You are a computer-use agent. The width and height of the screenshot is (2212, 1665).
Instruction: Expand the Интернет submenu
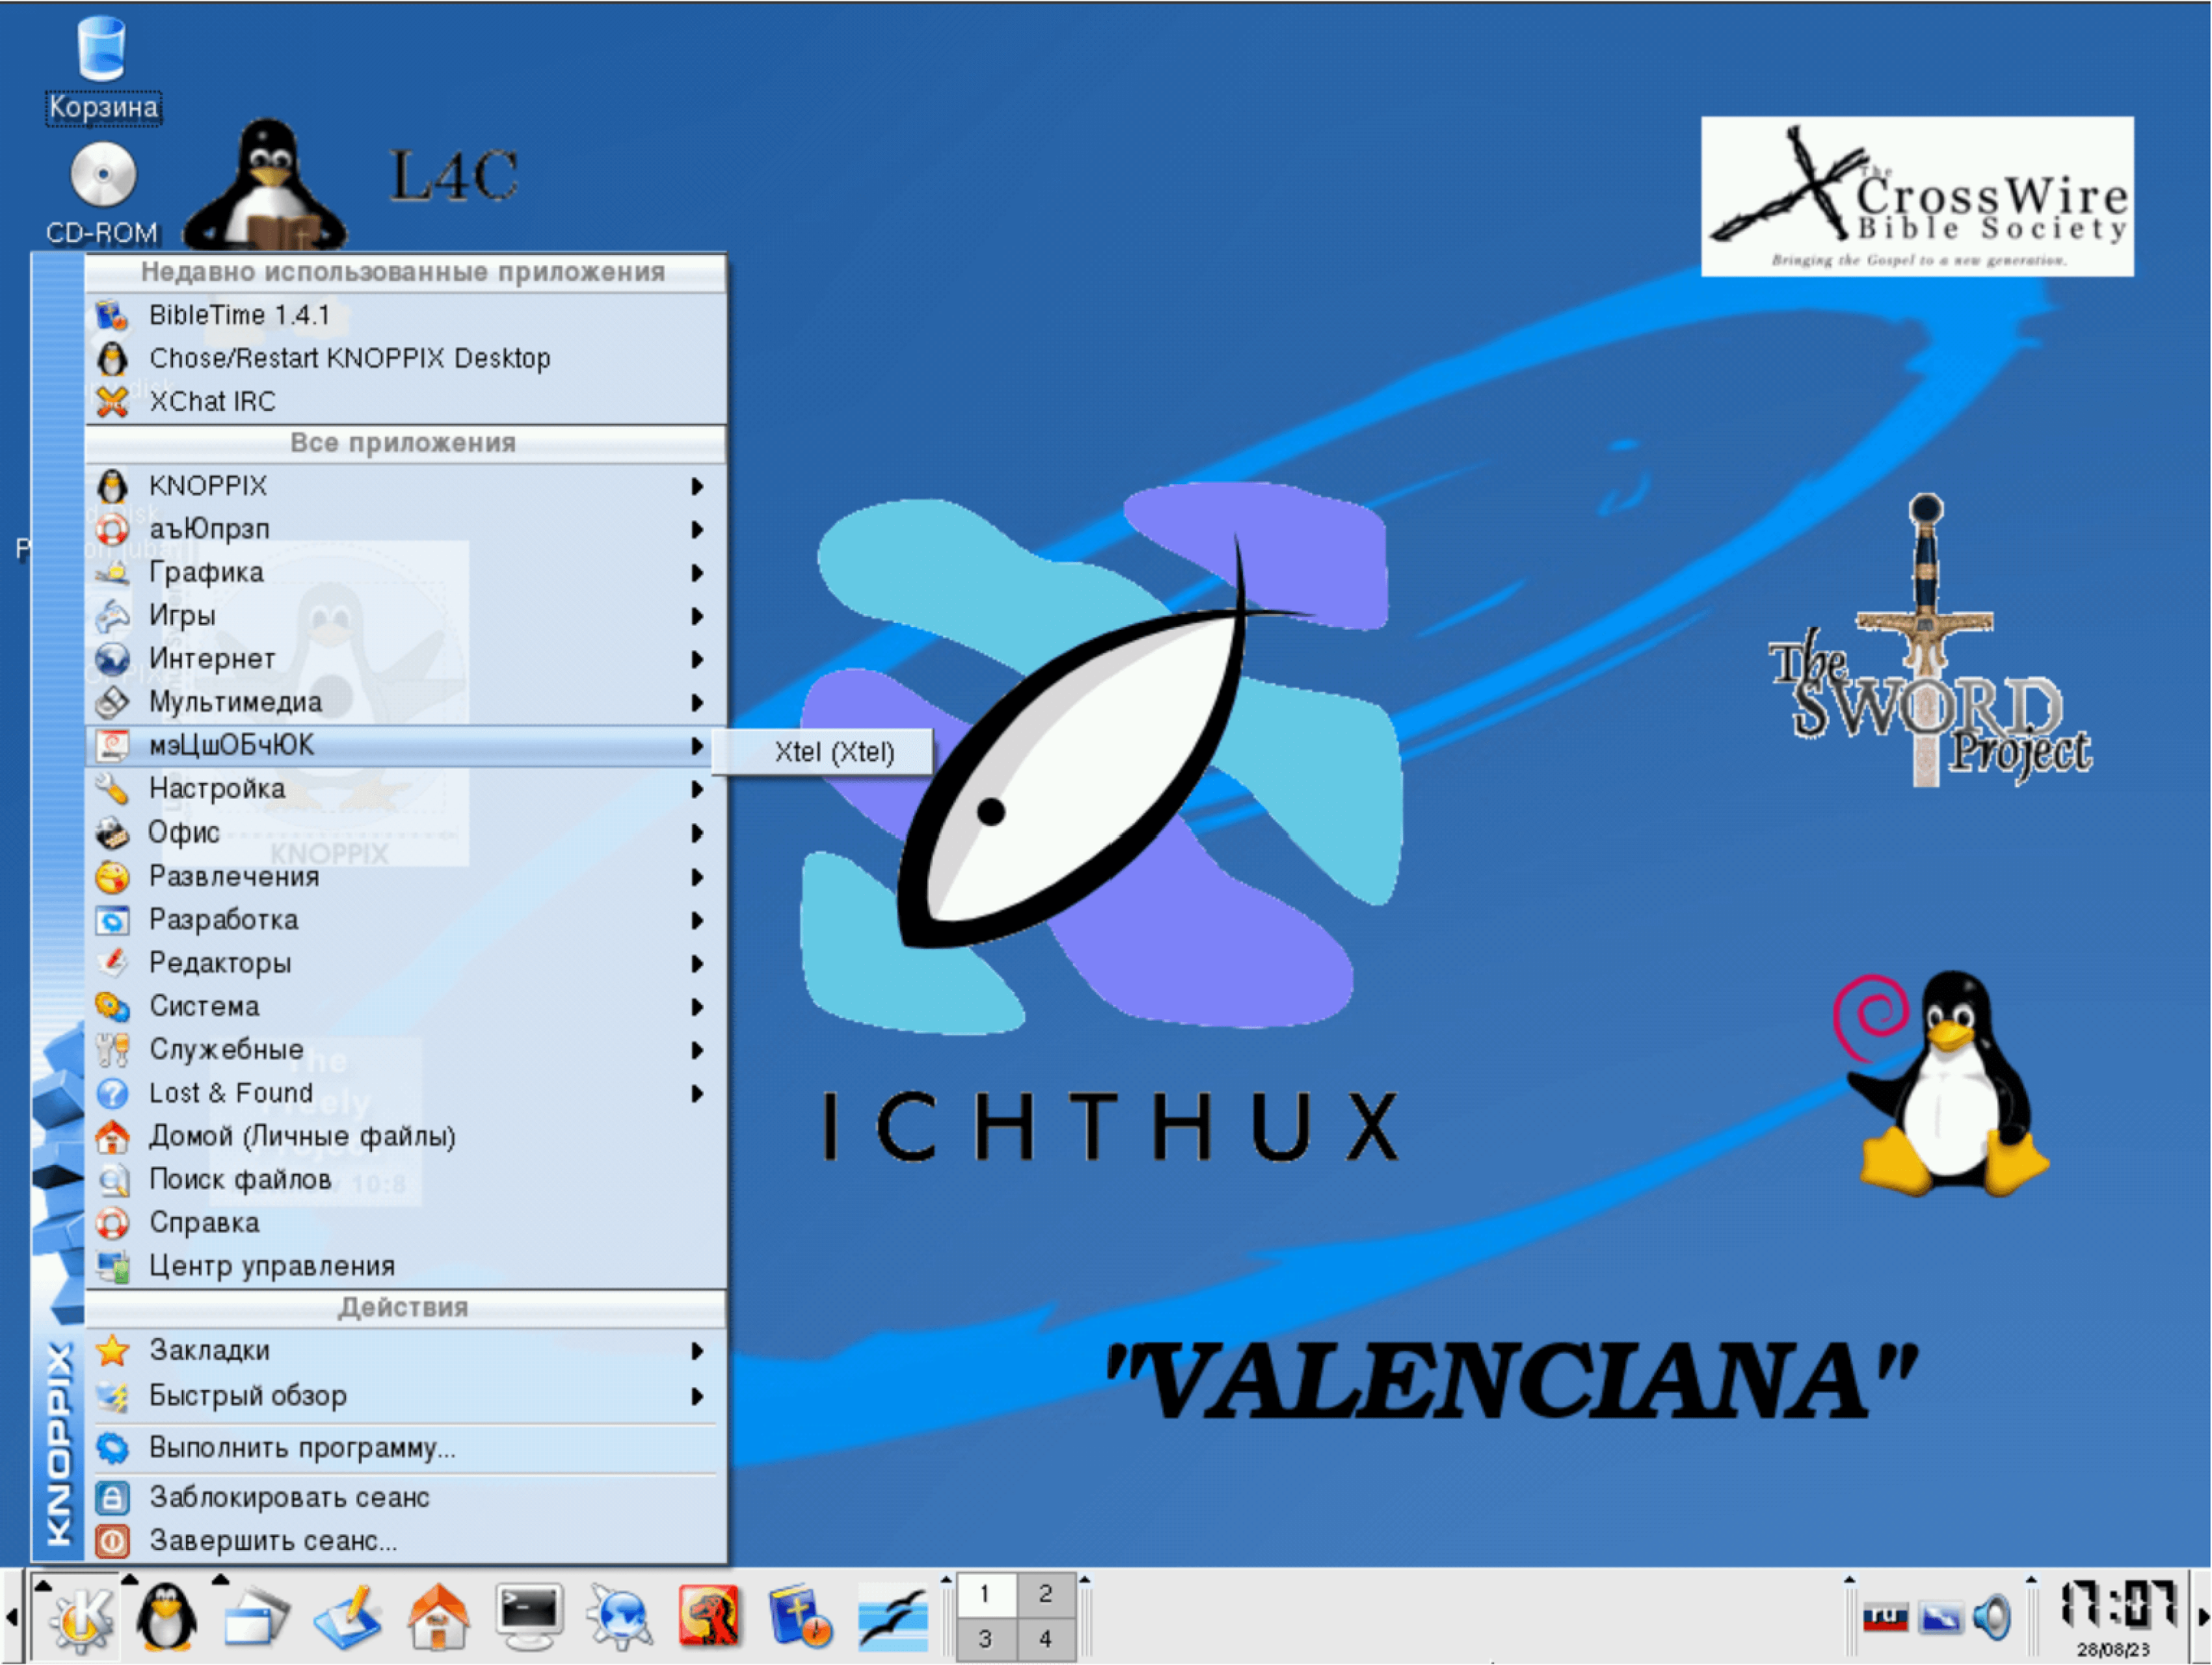(x=406, y=660)
